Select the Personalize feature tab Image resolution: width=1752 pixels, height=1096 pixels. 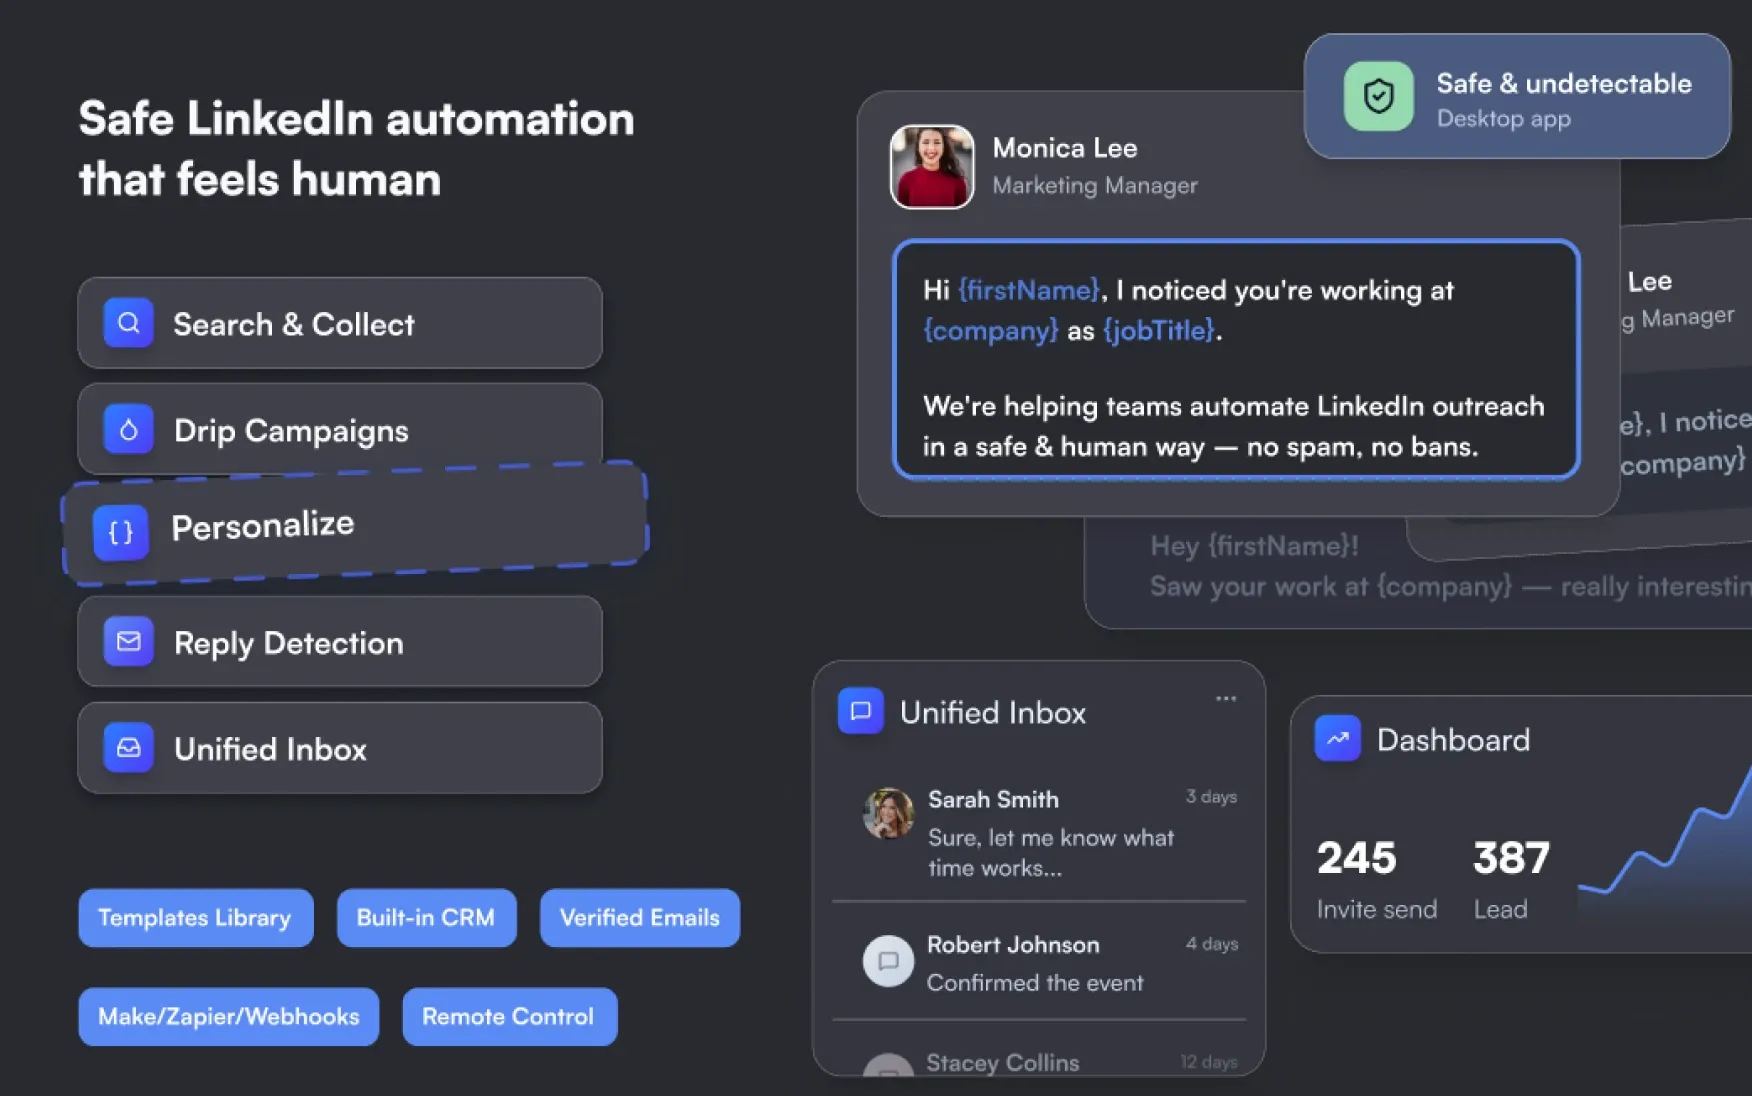(355, 524)
